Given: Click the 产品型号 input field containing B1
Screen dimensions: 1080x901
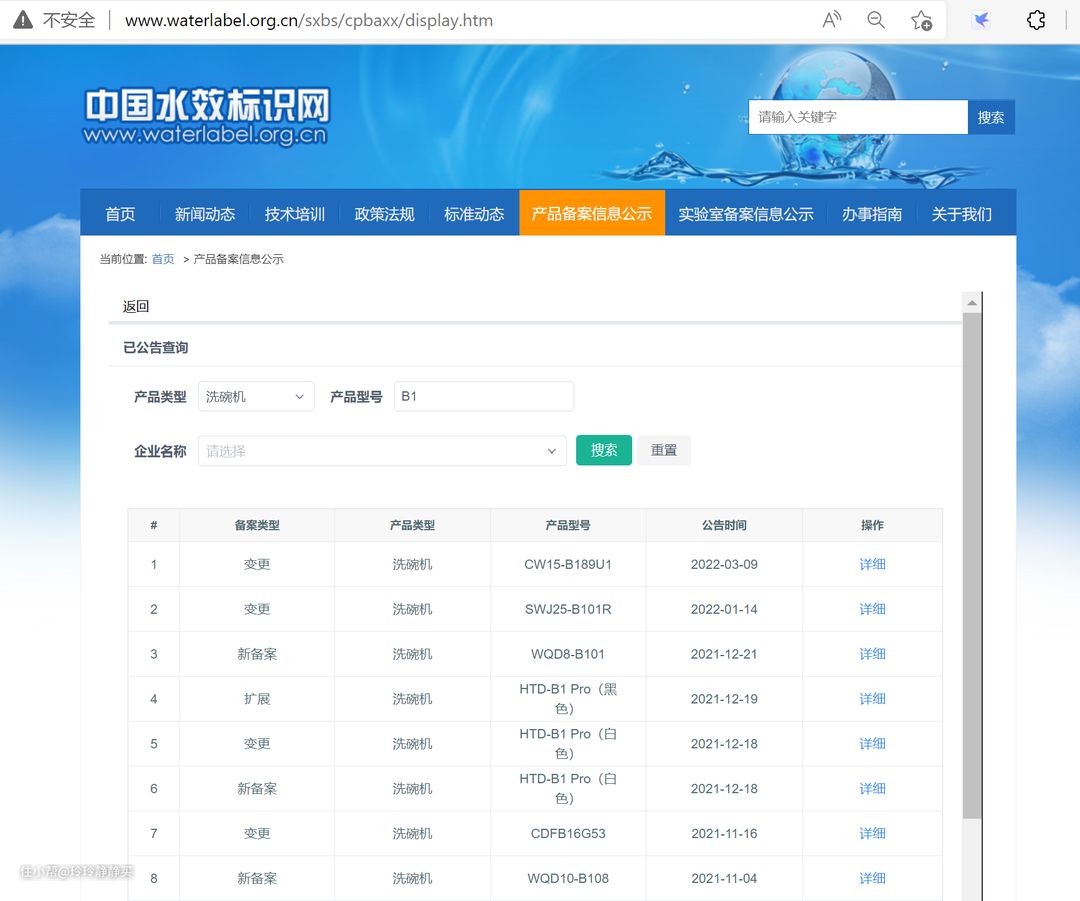Looking at the screenshot, I should coord(484,397).
